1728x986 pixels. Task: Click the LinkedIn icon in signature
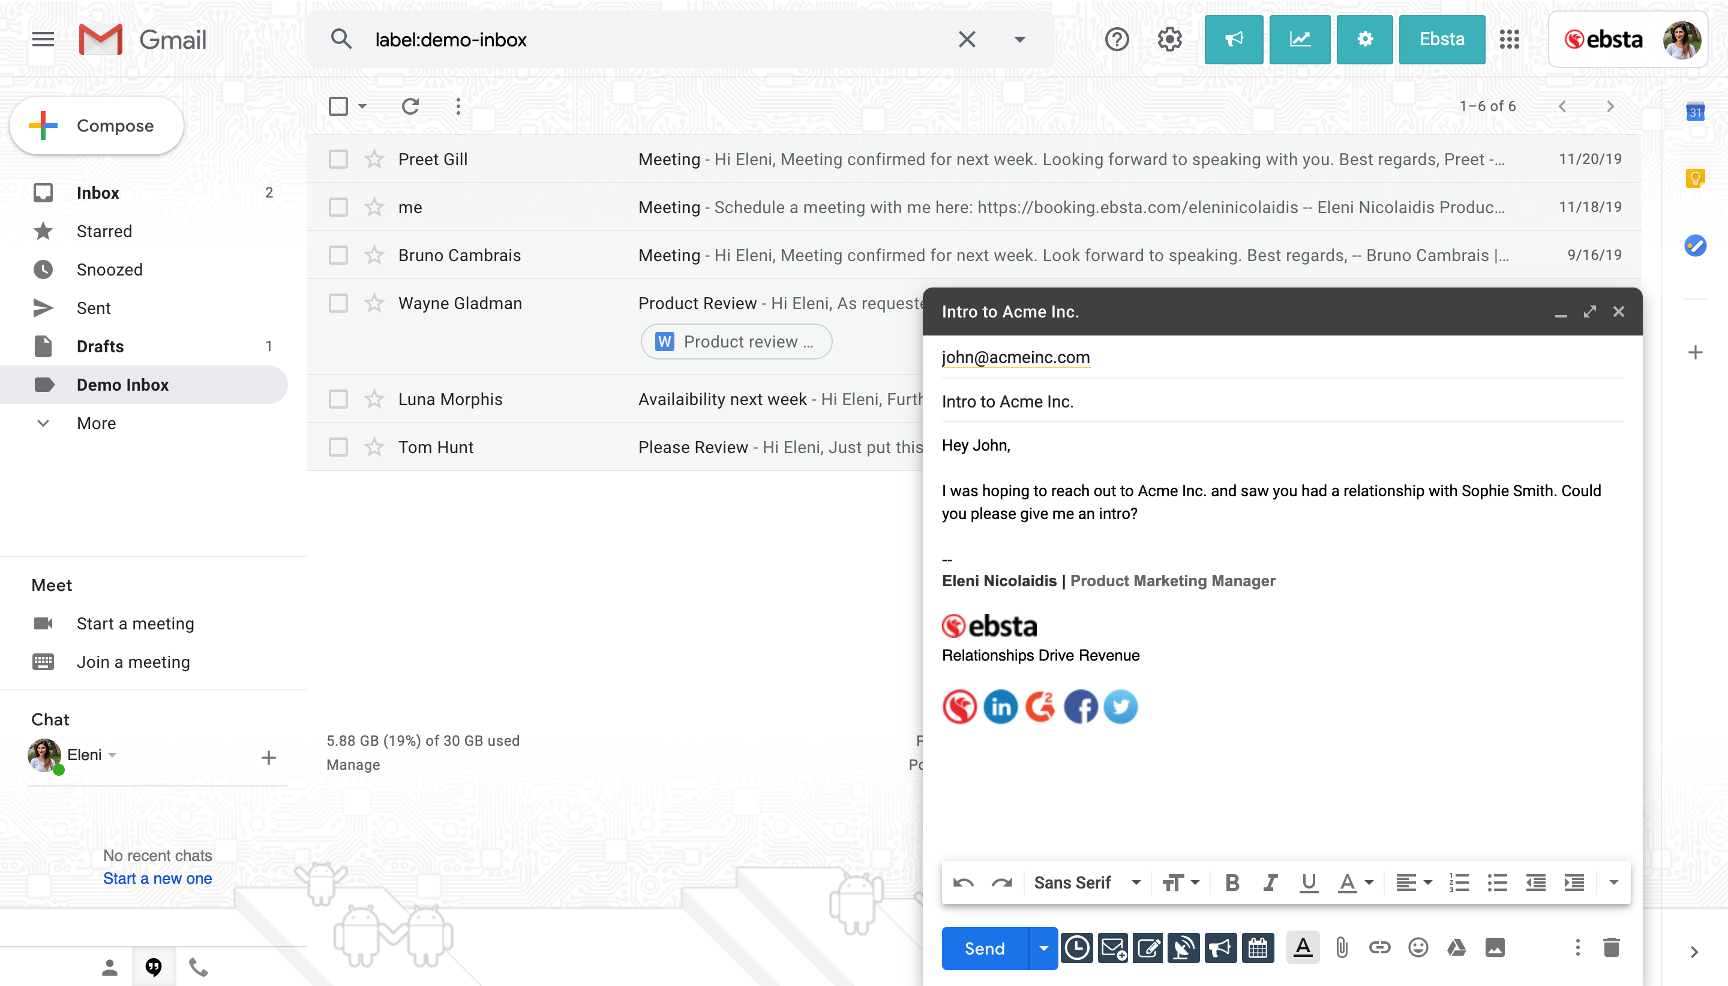tap(1000, 707)
